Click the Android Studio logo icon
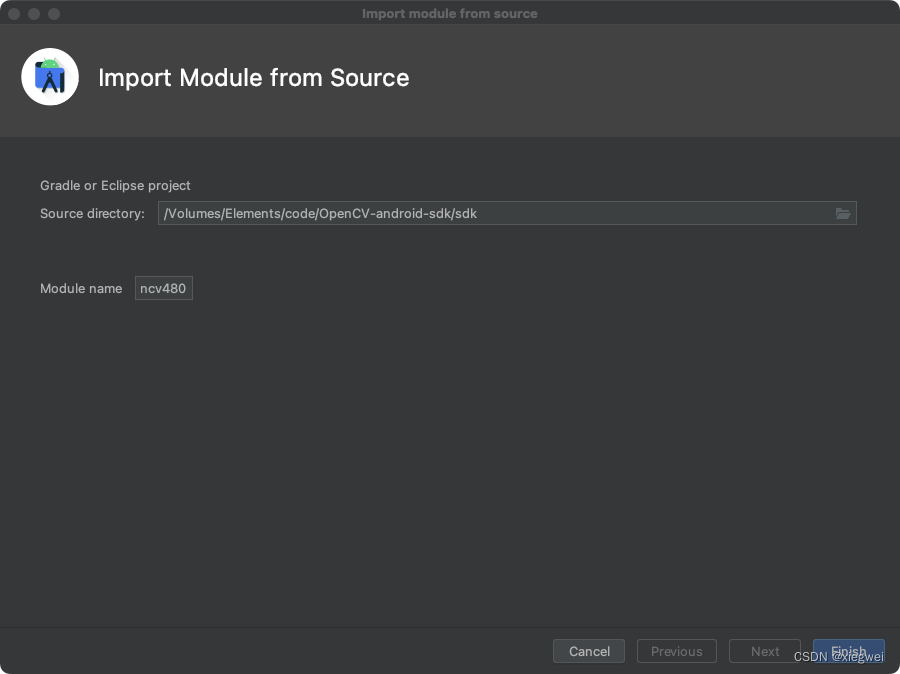900x674 pixels. 50,77
